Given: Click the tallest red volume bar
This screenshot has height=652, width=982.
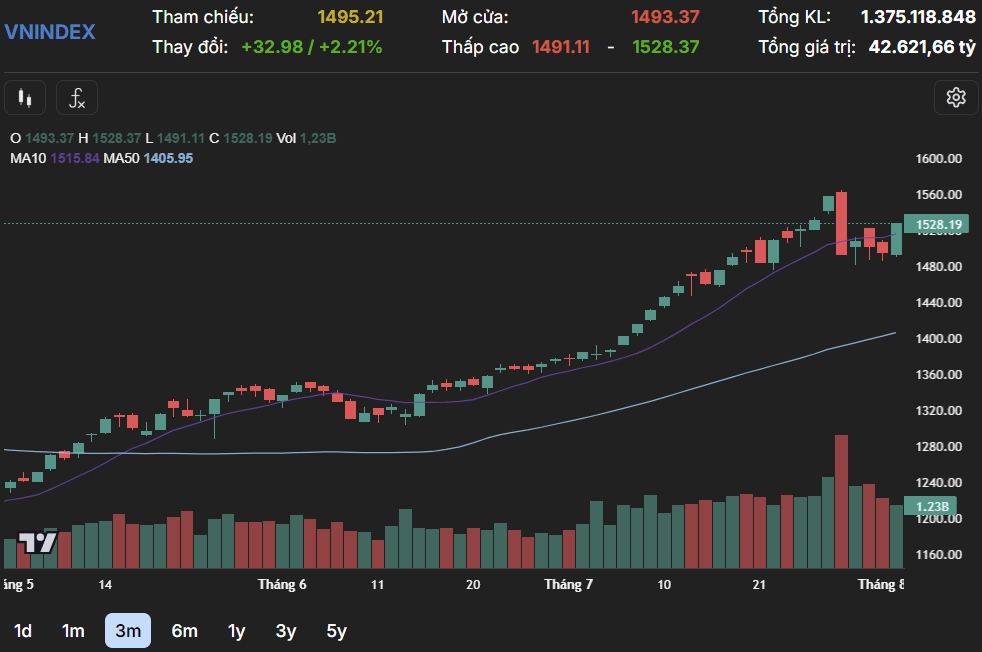Looking at the screenshot, I should [842, 501].
